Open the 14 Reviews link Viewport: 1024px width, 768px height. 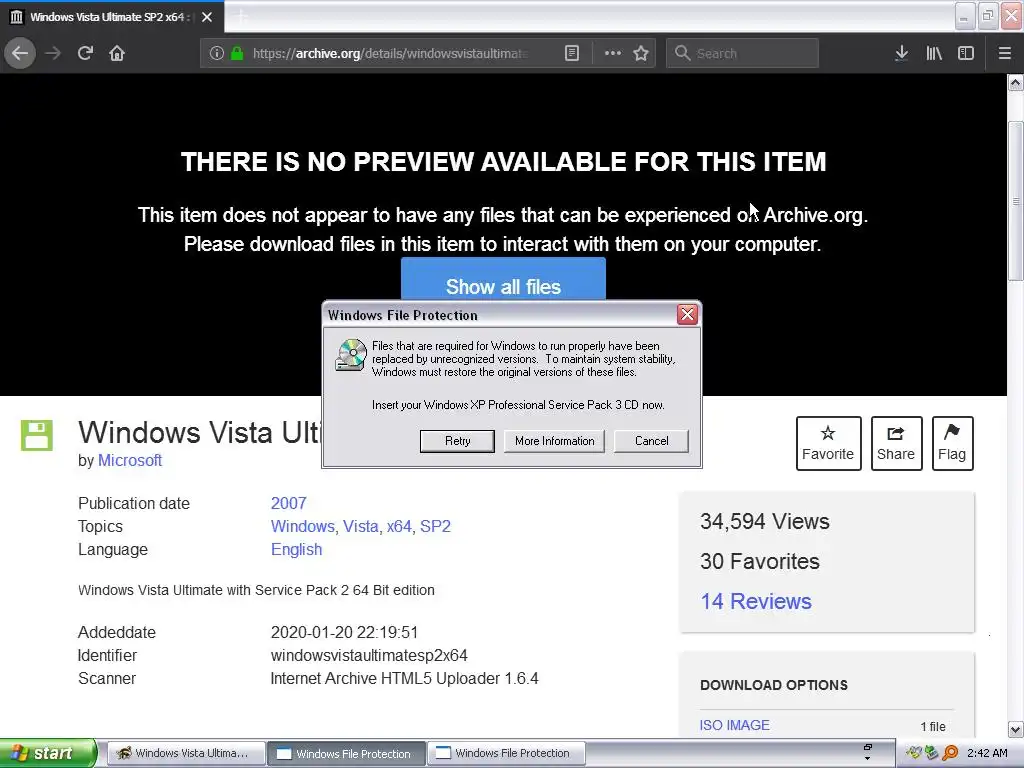click(x=756, y=601)
